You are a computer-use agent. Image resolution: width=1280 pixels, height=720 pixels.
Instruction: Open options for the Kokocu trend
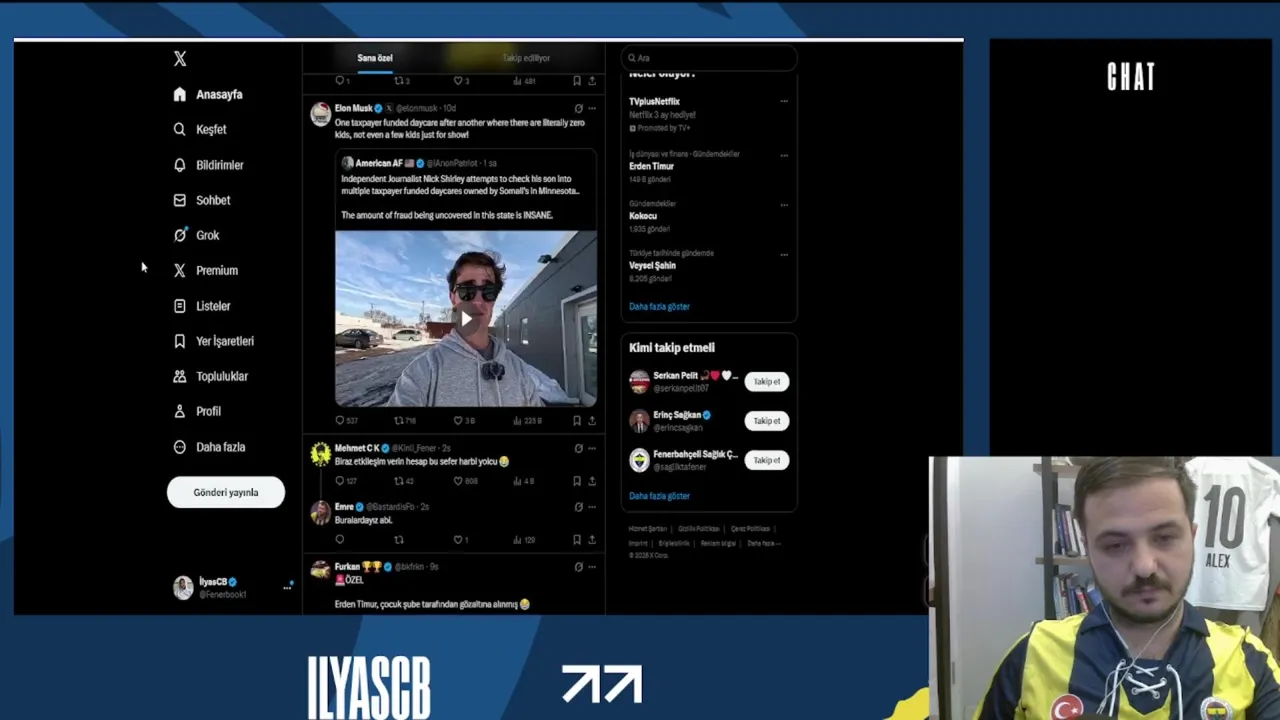click(x=784, y=204)
